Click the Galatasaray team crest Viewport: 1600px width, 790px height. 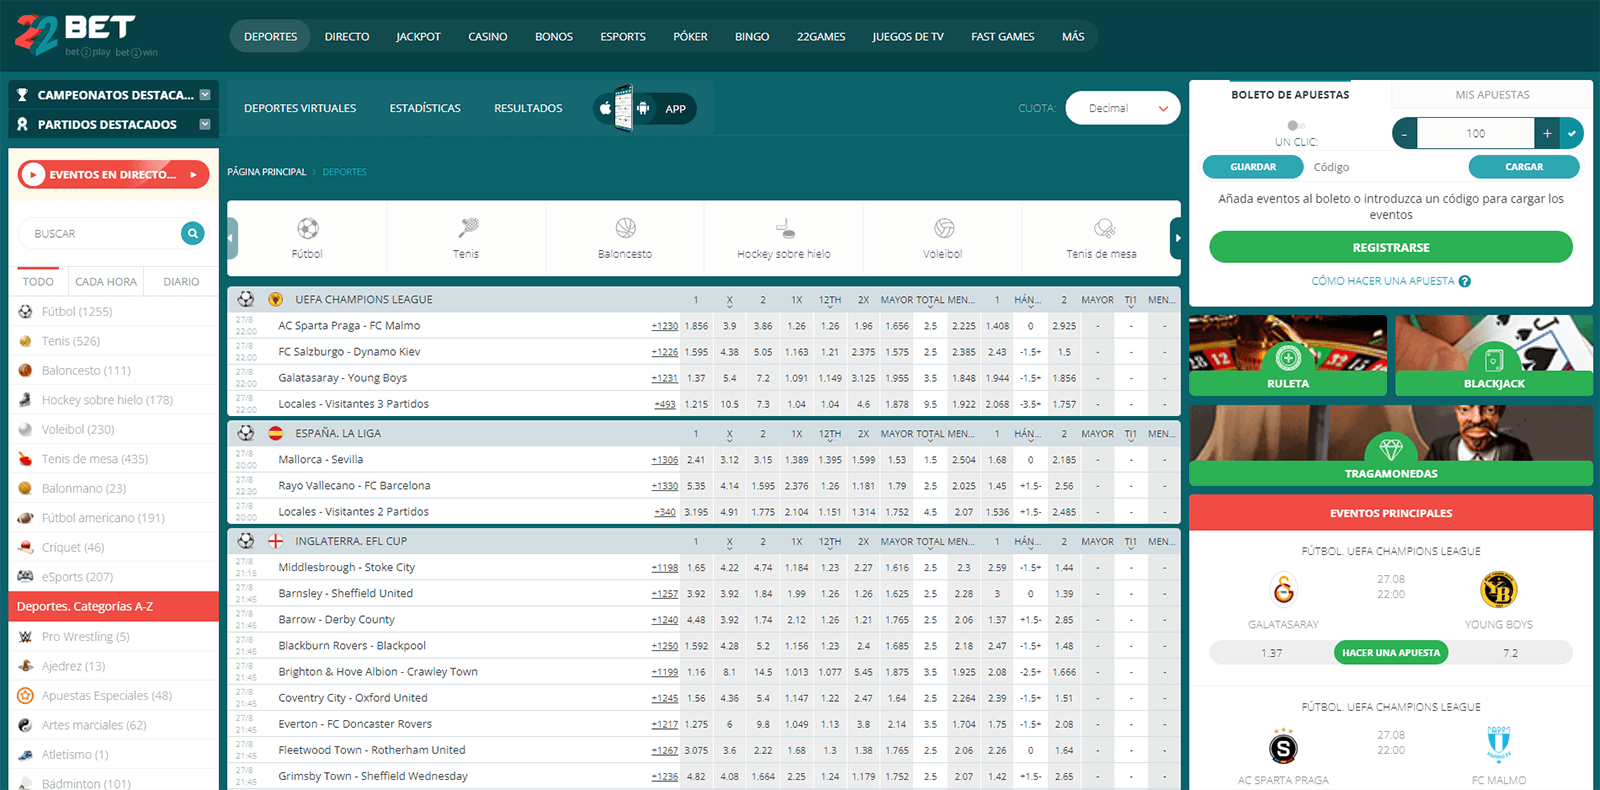1283,590
